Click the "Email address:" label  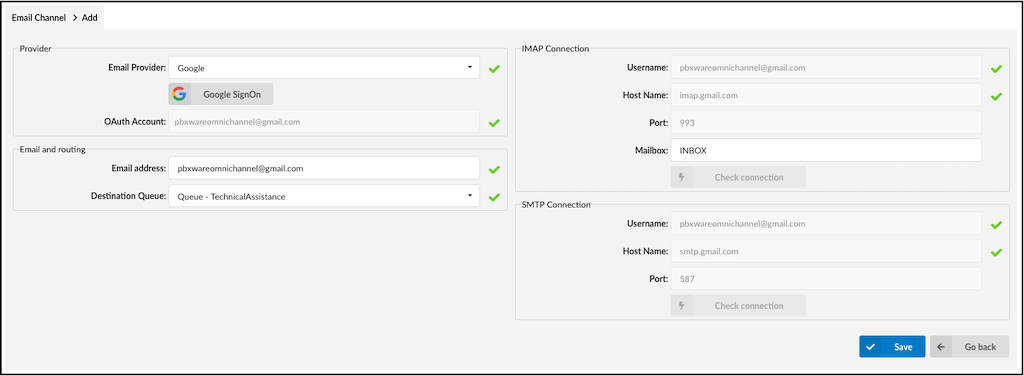tap(138, 168)
